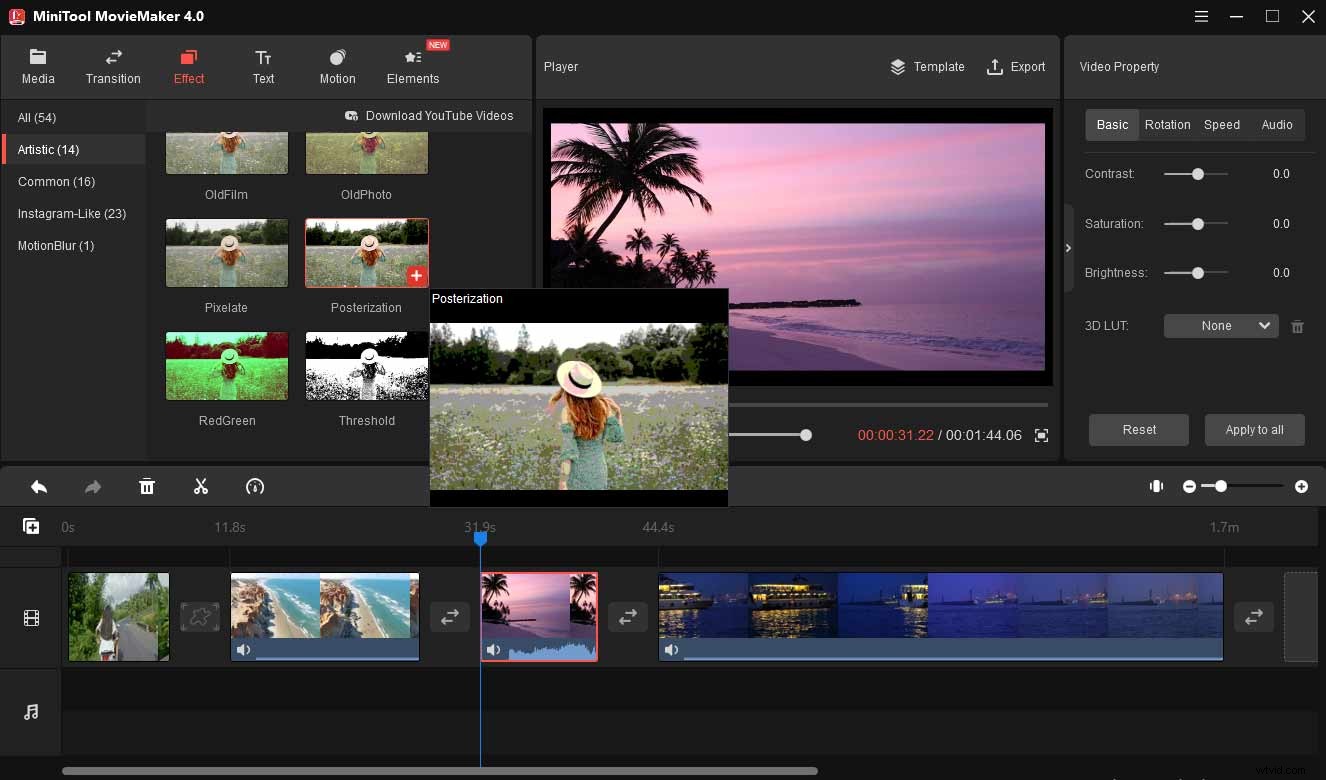Open the 3D LUT dropdown
Screen dimensions: 1326x780
click(x=1220, y=325)
